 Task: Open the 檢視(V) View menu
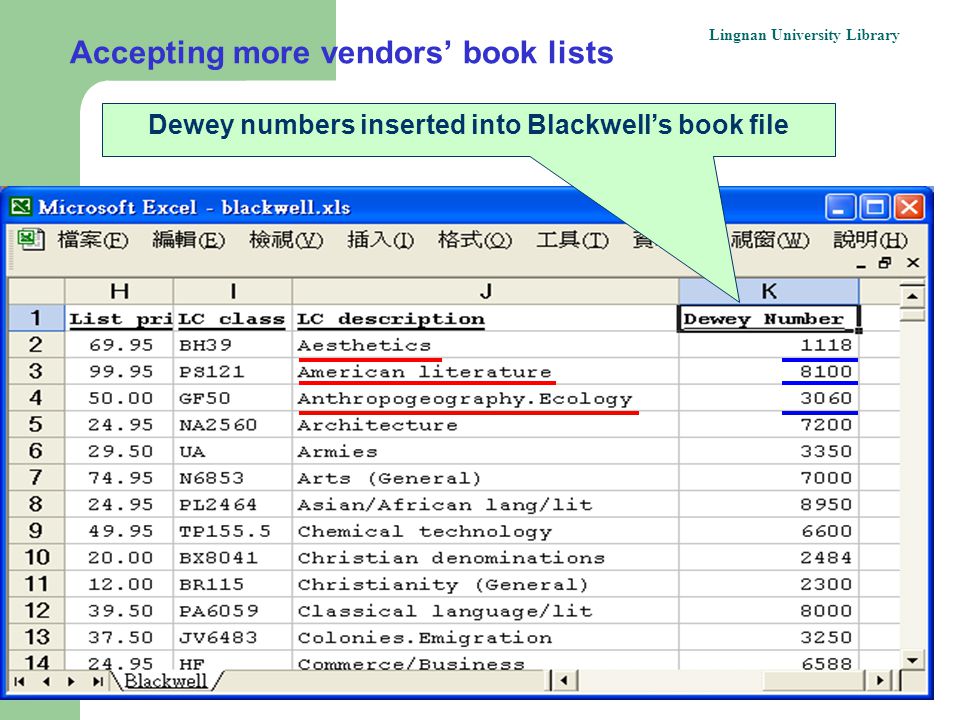point(286,239)
